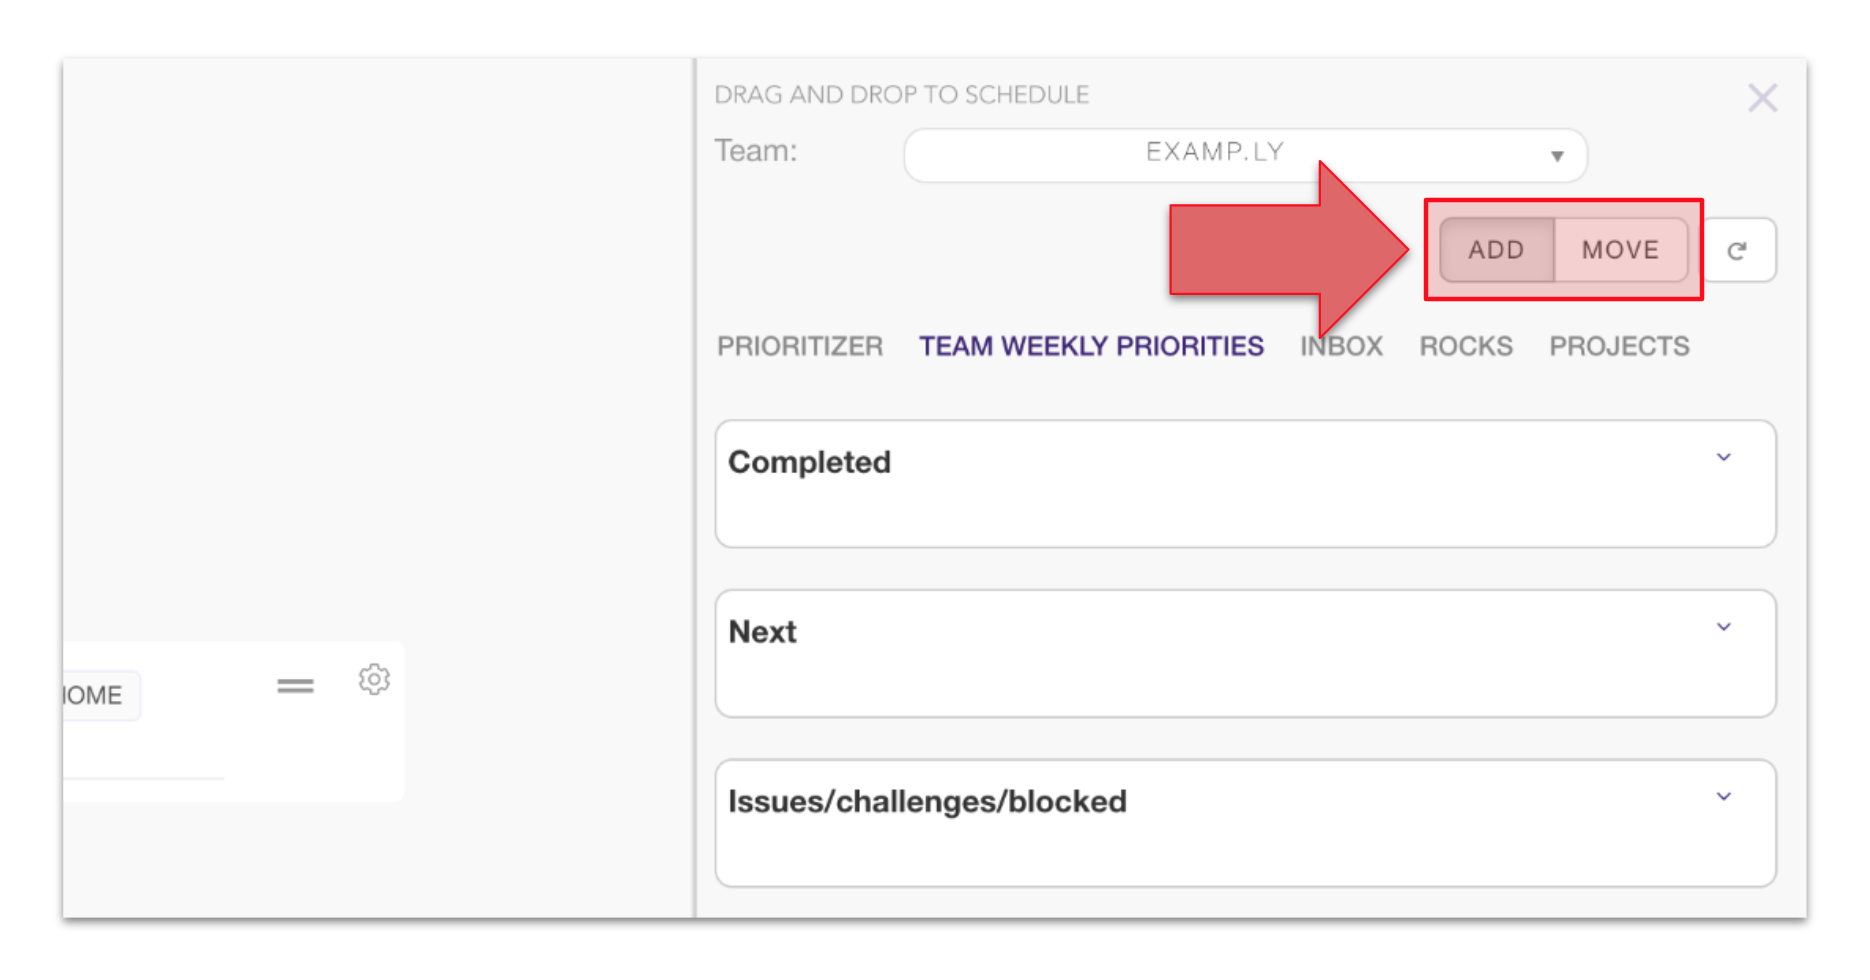Click the refresh icon button

point(1738,250)
